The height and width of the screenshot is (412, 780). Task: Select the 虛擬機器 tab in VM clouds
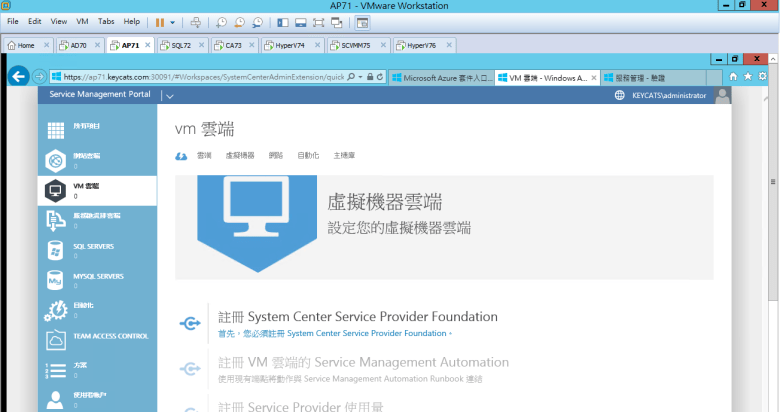(x=240, y=156)
